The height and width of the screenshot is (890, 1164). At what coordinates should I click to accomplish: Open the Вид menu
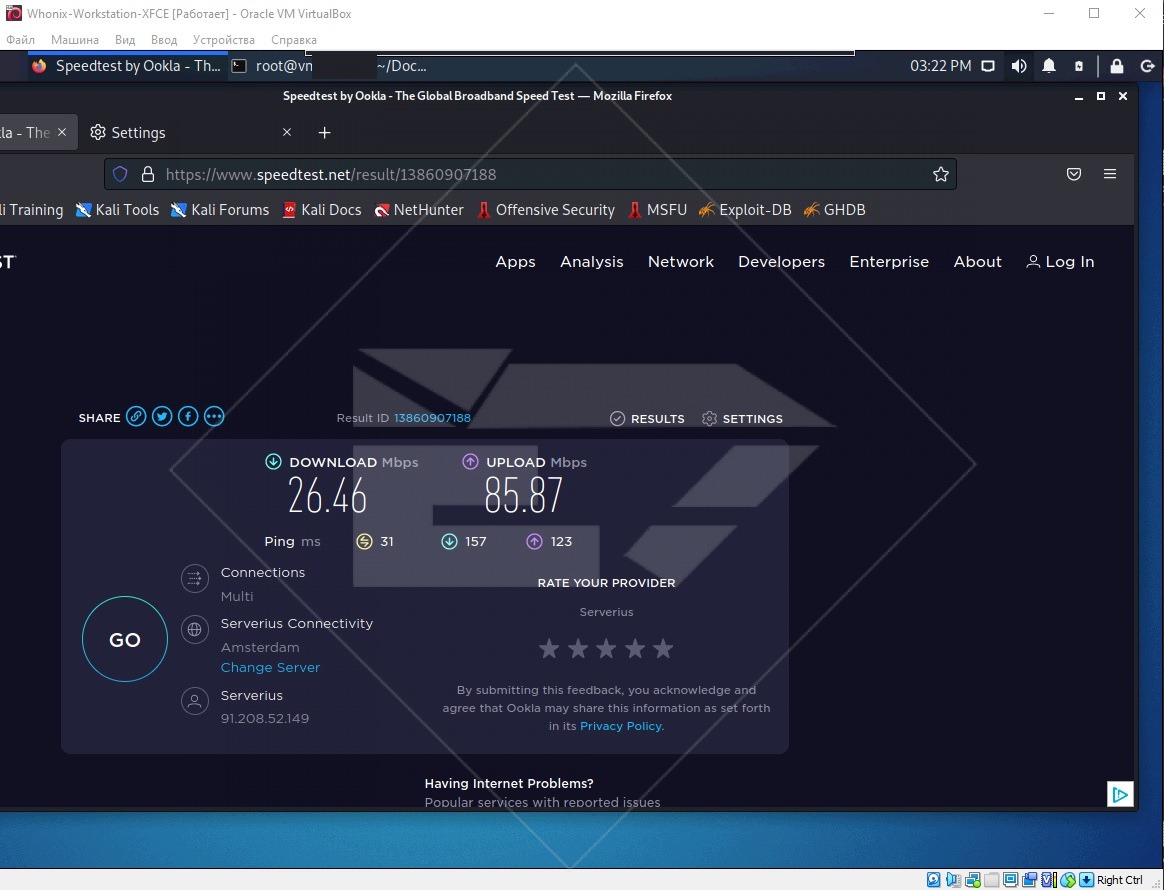click(125, 40)
